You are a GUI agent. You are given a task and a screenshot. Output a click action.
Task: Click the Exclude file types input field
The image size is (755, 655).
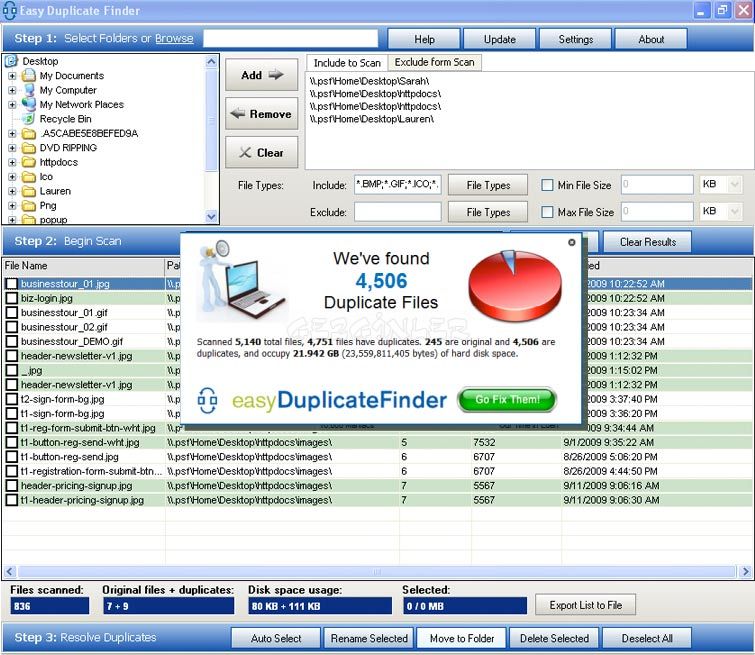coord(397,212)
